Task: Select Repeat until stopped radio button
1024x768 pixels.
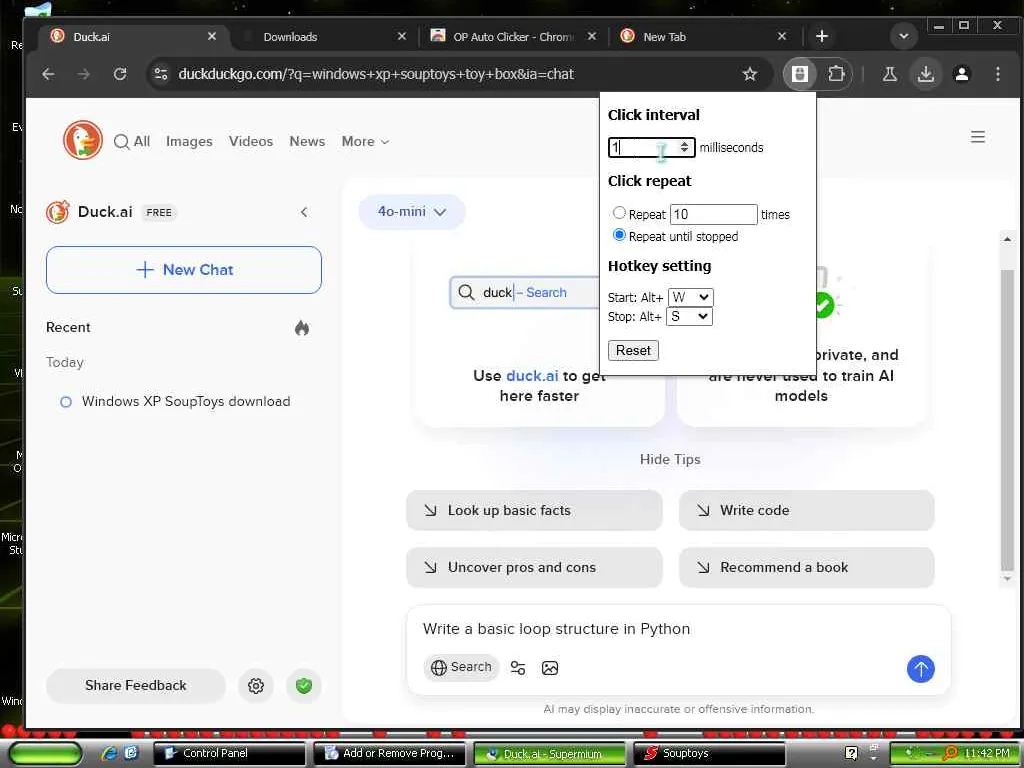Action: coord(618,234)
